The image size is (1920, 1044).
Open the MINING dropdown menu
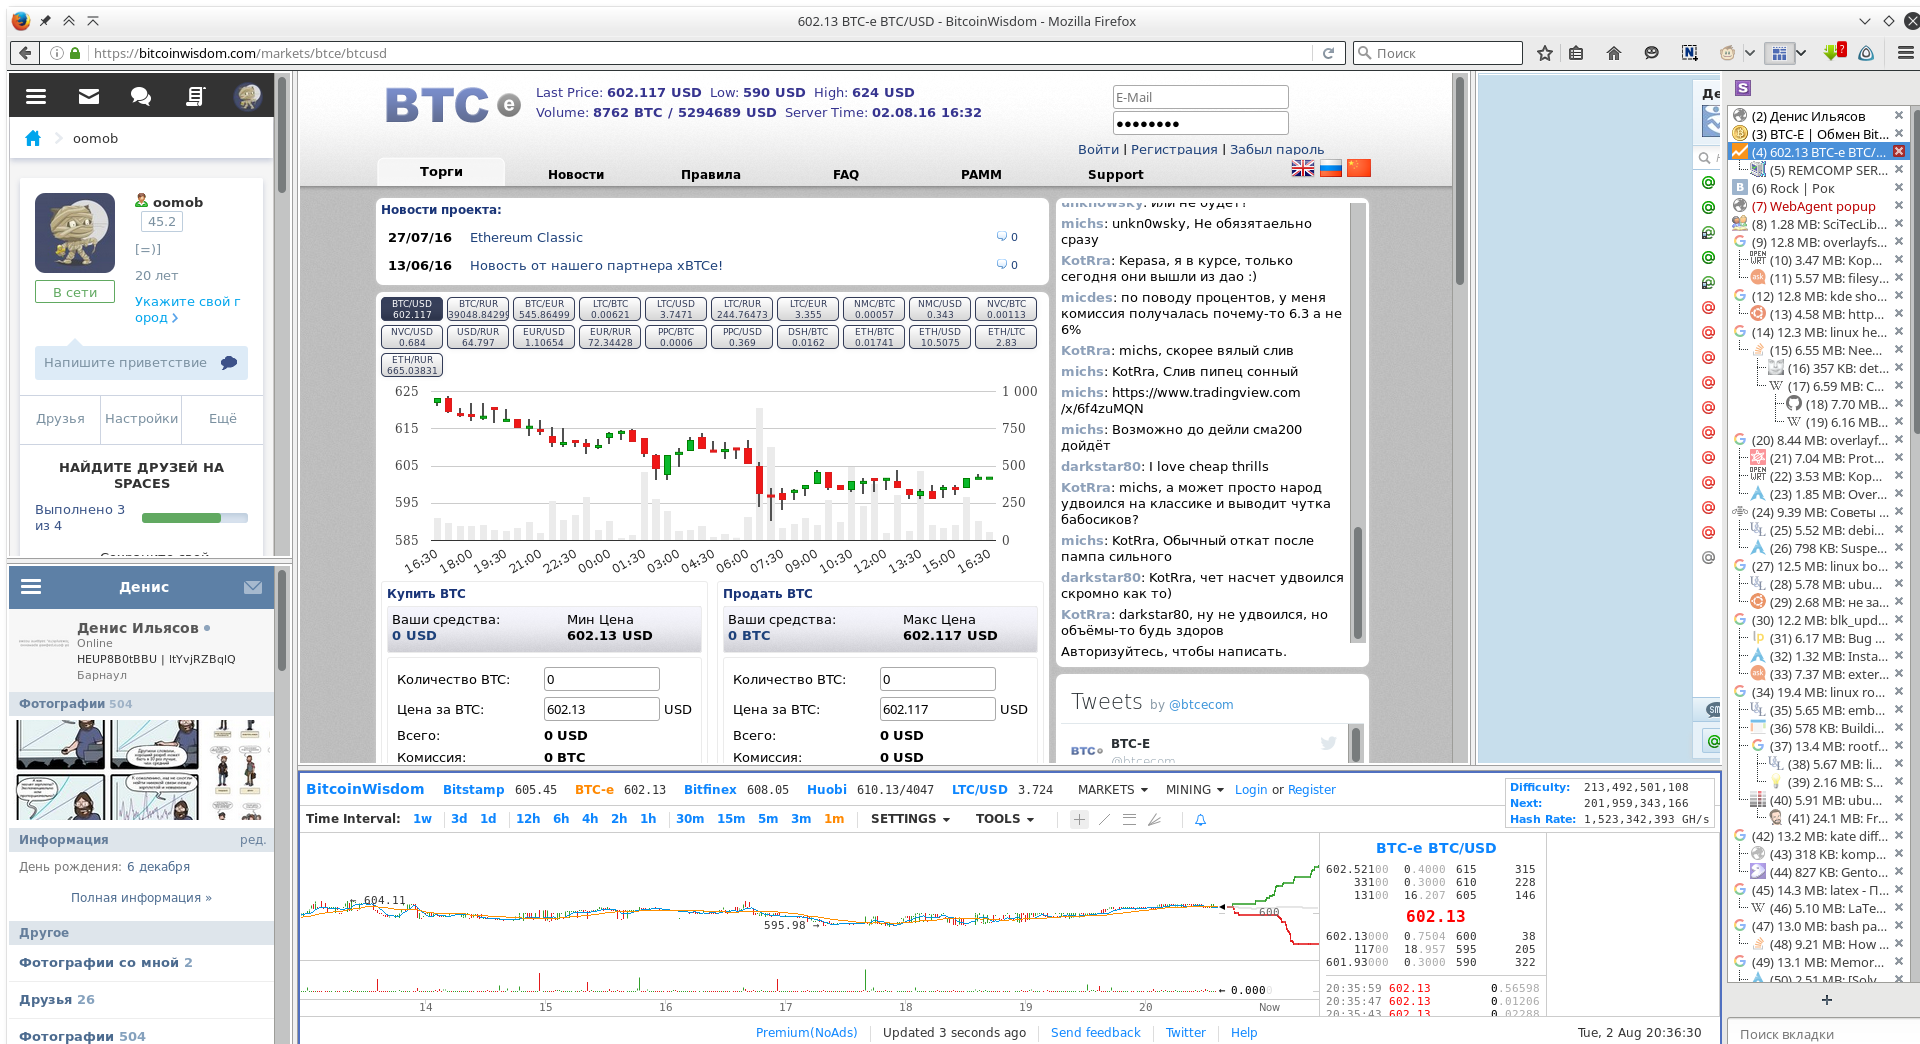click(x=1194, y=789)
